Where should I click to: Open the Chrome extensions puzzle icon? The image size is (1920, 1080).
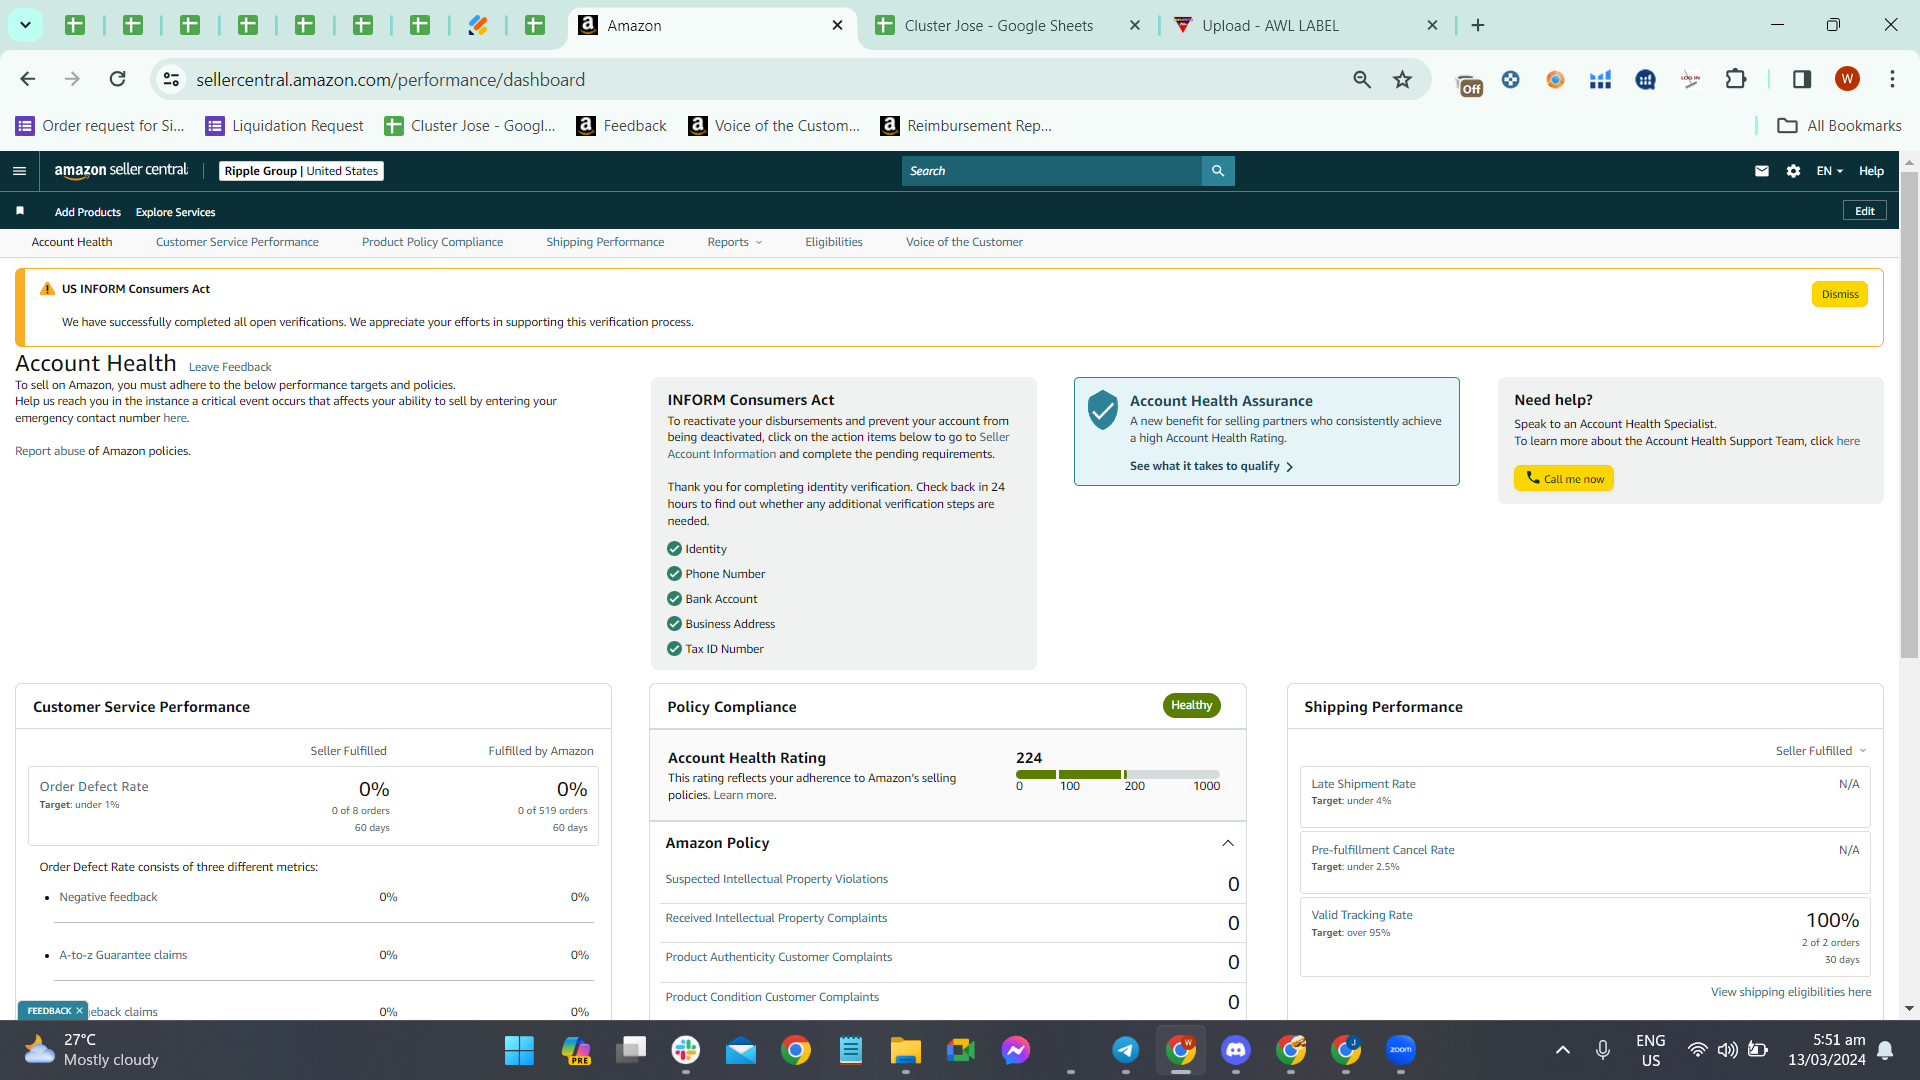pyautogui.click(x=1736, y=79)
